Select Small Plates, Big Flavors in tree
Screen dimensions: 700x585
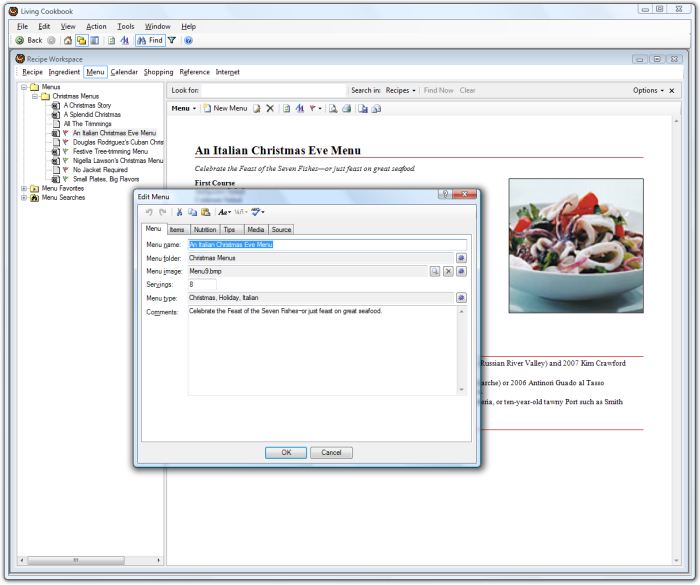pyautogui.click(x=106, y=180)
